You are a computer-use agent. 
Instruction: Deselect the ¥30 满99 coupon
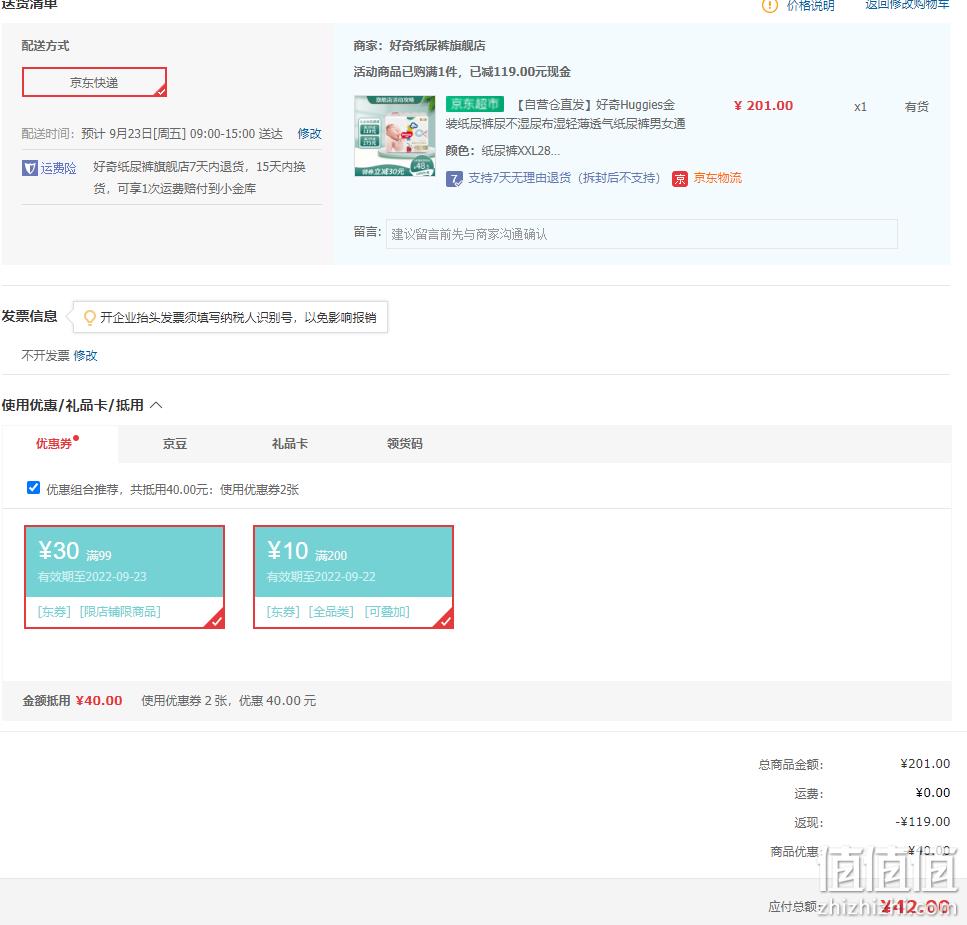[125, 577]
